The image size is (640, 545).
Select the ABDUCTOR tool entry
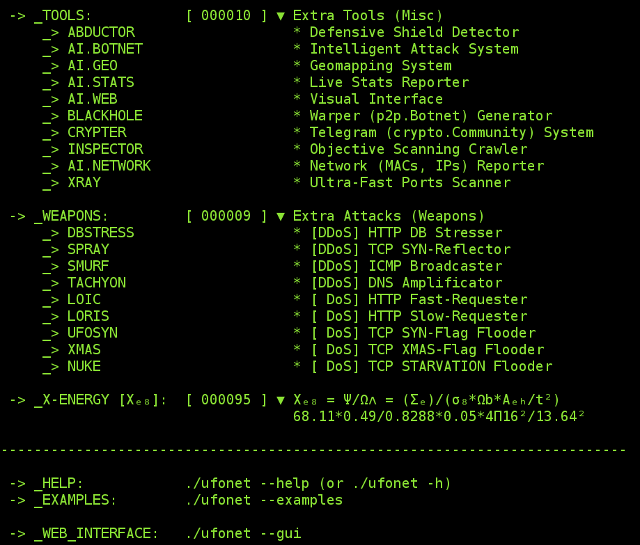click(x=101, y=32)
